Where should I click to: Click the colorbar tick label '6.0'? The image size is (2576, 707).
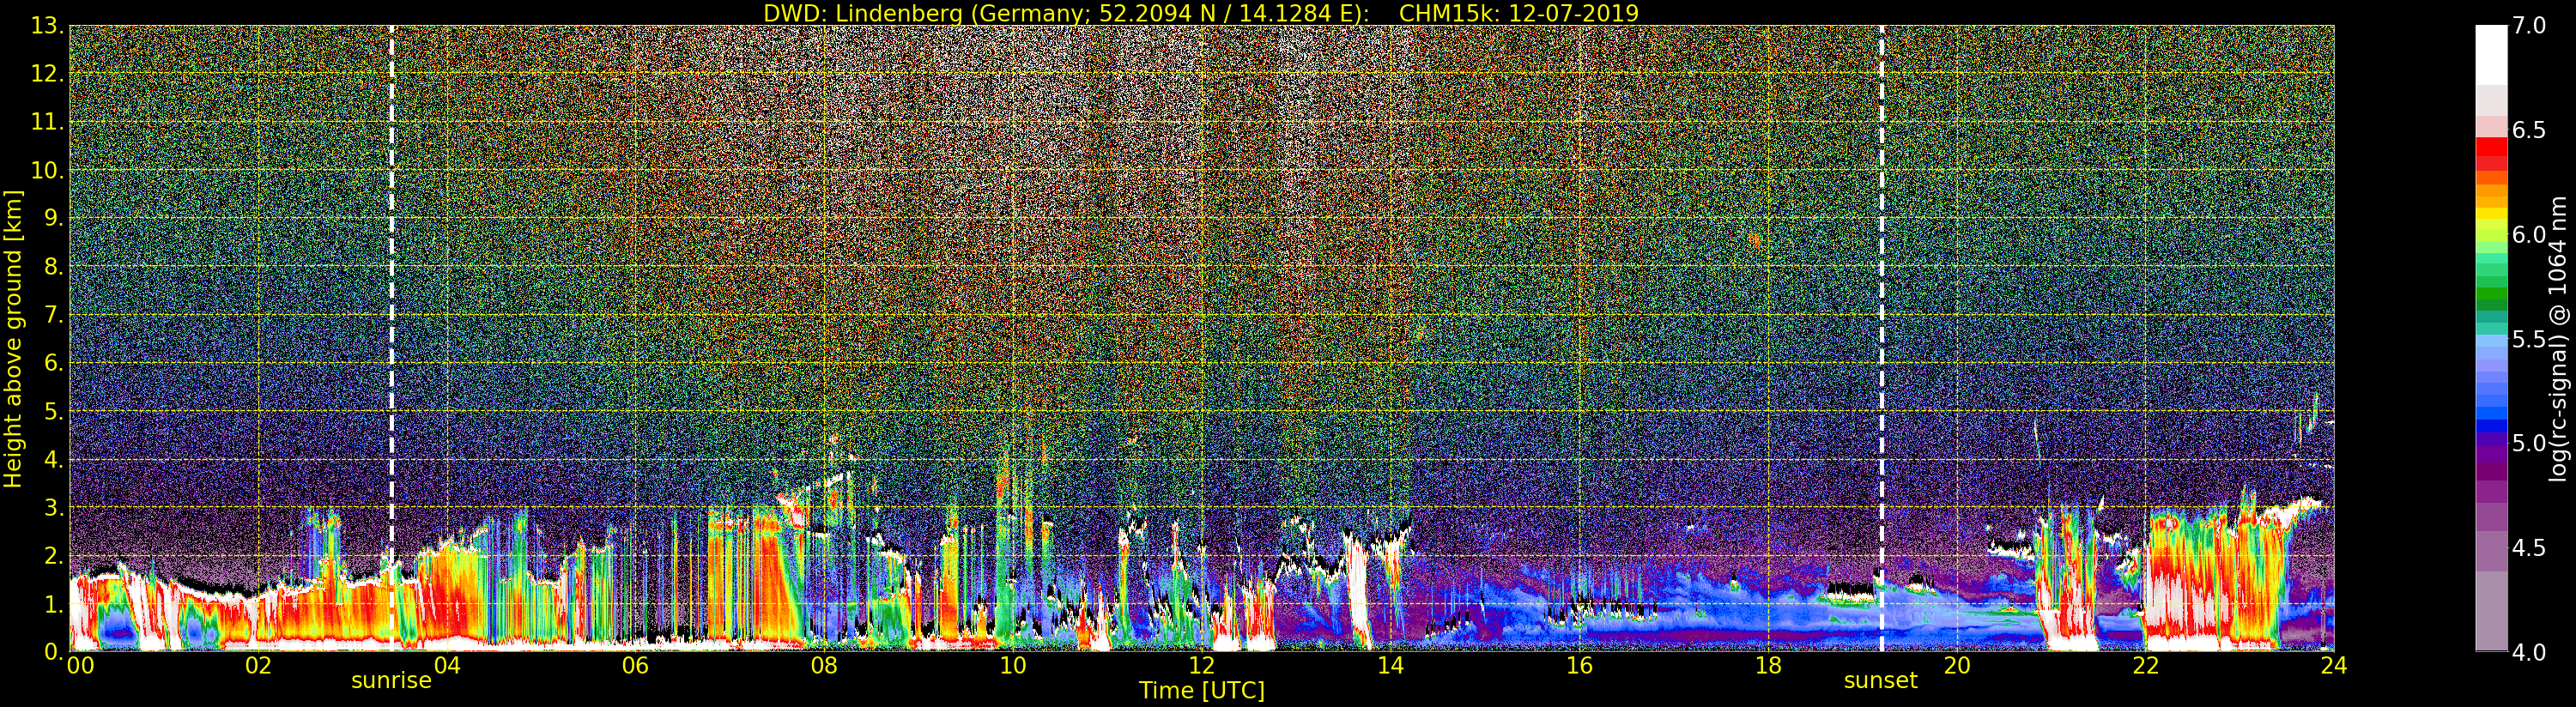[x=2529, y=234]
